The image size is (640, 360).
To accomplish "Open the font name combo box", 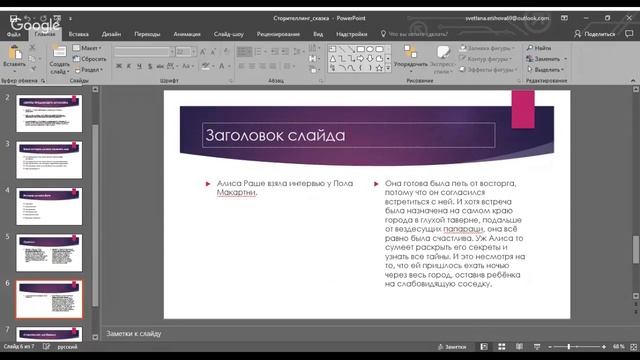I will click(x=144, y=52).
